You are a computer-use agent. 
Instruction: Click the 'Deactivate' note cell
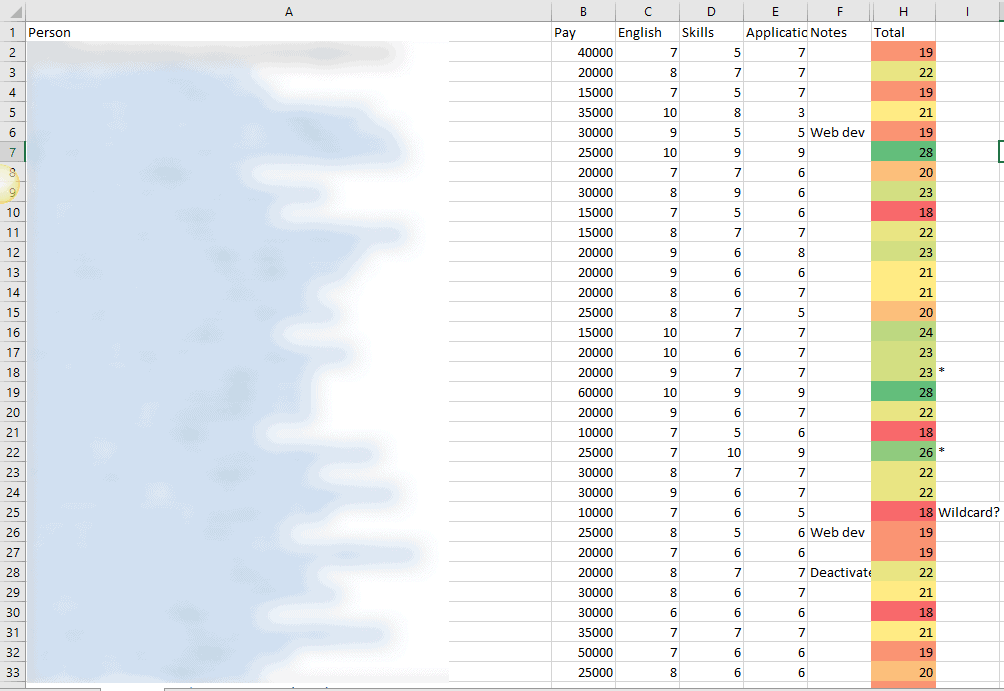[x=839, y=572]
